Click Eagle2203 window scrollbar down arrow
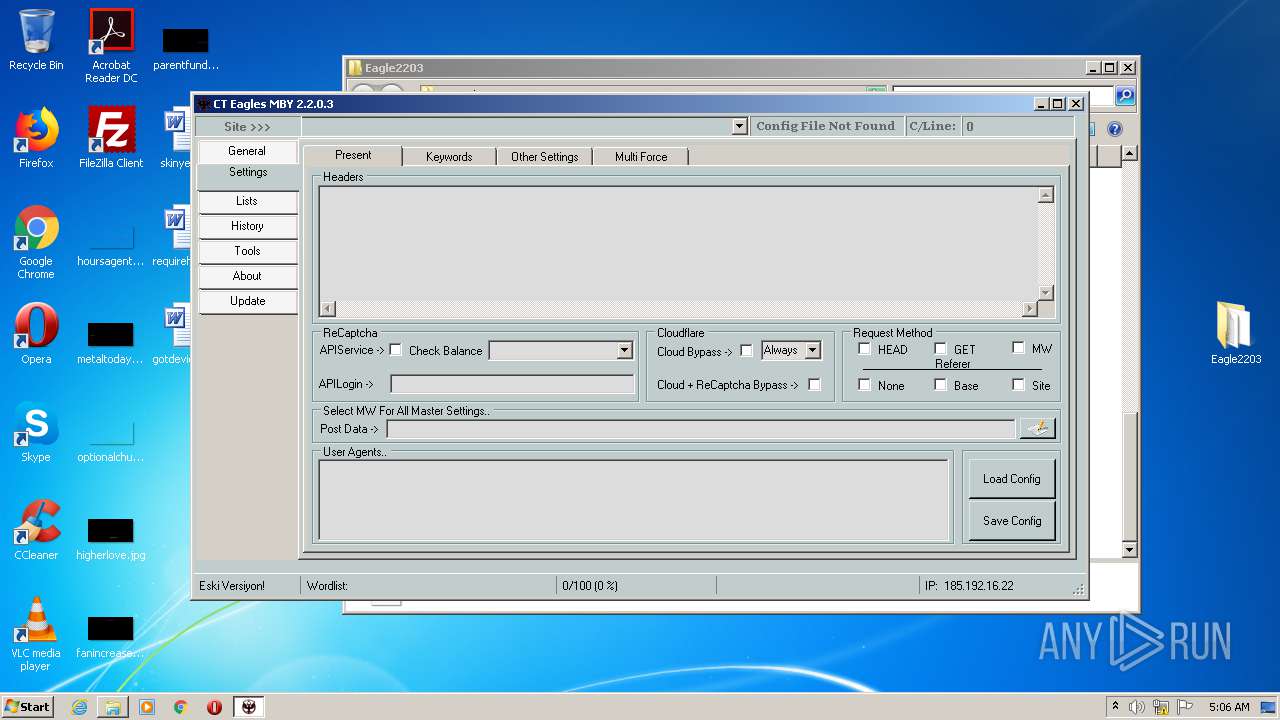1280x720 pixels. tap(1129, 550)
